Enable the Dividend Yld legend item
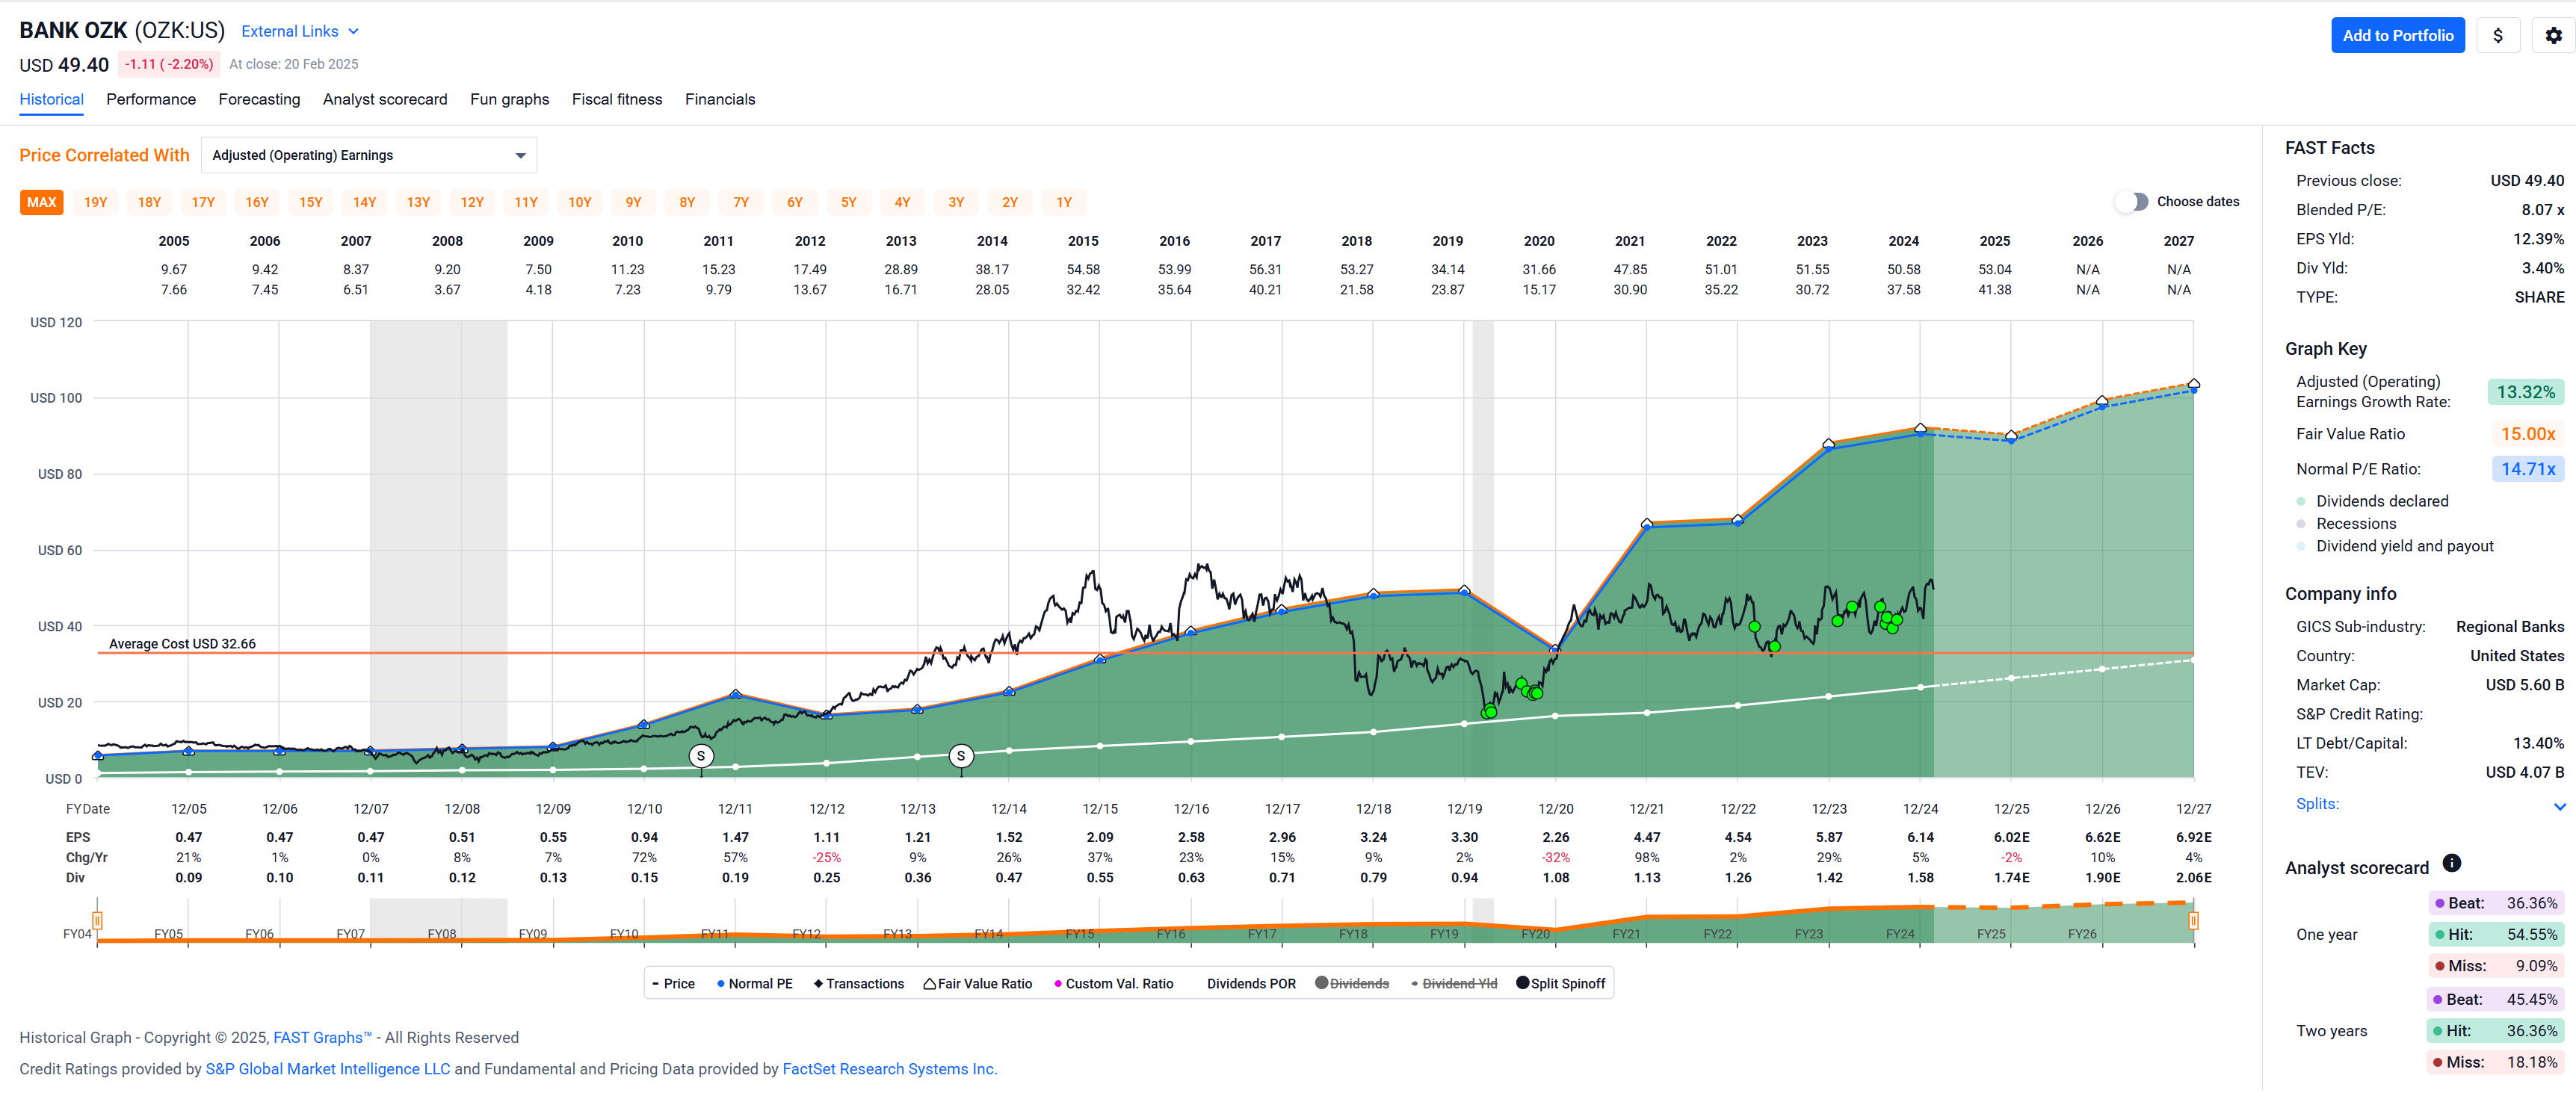The image size is (2576, 1093). click(x=1453, y=984)
